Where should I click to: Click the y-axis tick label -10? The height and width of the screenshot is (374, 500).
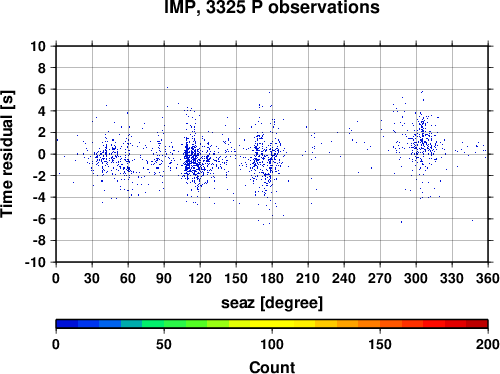click(35, 262)
